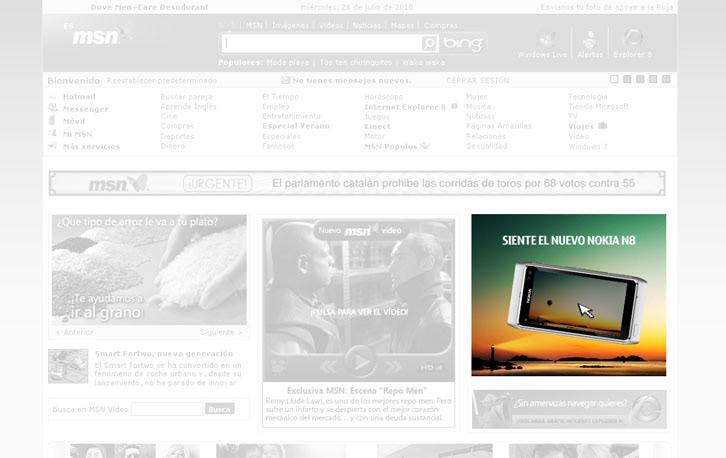Open the Mapas search tab
This screenshot has height=458, width=726.
pyautogui.click(x=402, y=25)
